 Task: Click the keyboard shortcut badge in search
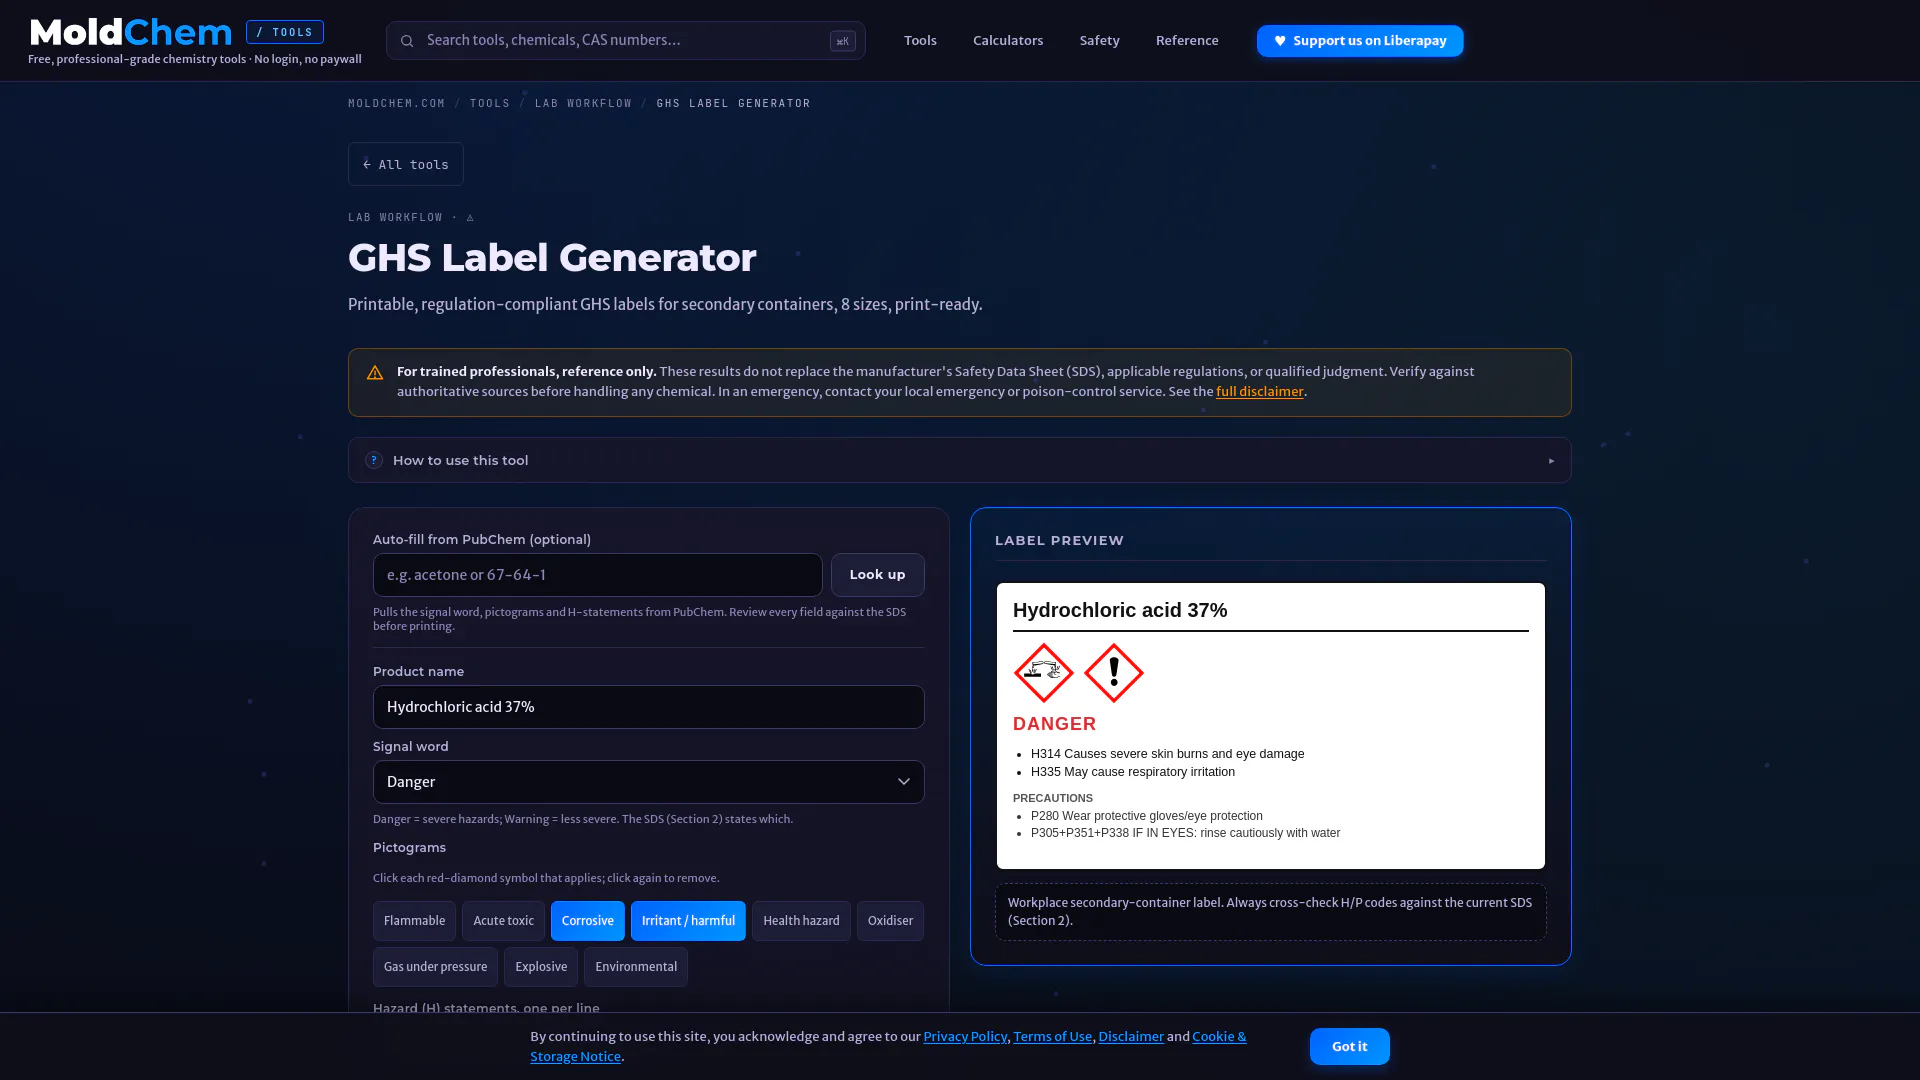coord(843,41)
